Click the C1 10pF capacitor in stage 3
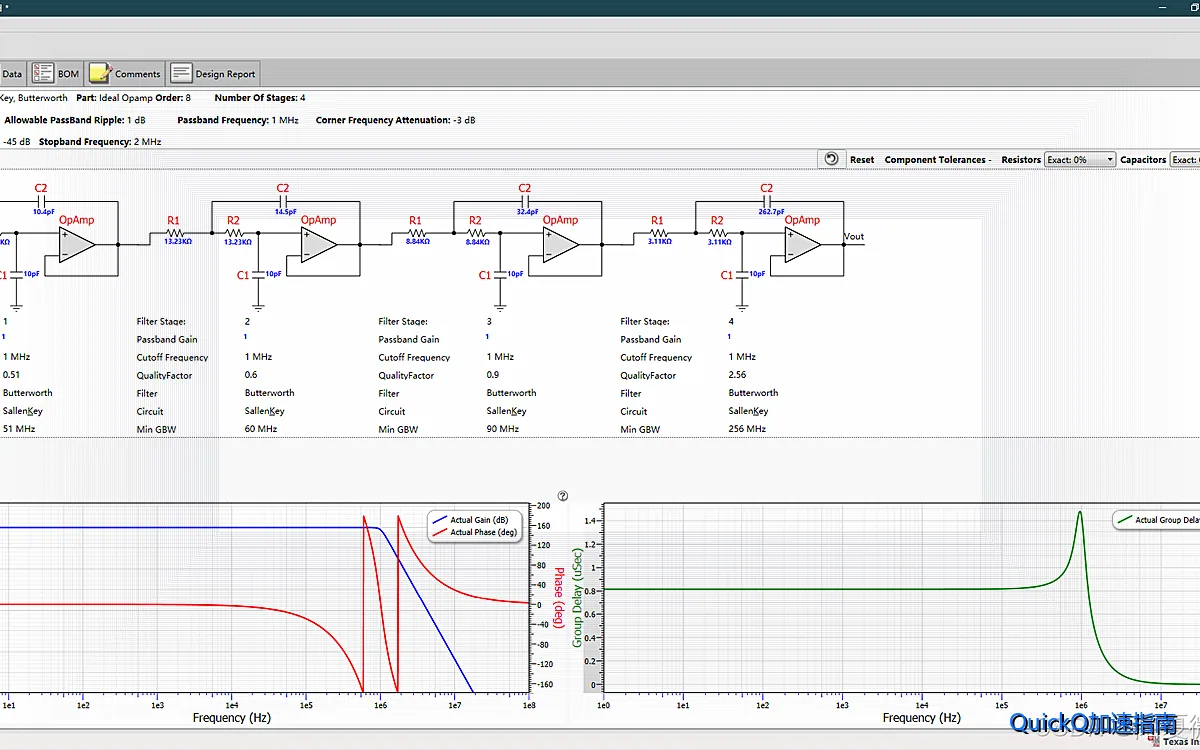The image size is (1200, 750). point(500,274)
